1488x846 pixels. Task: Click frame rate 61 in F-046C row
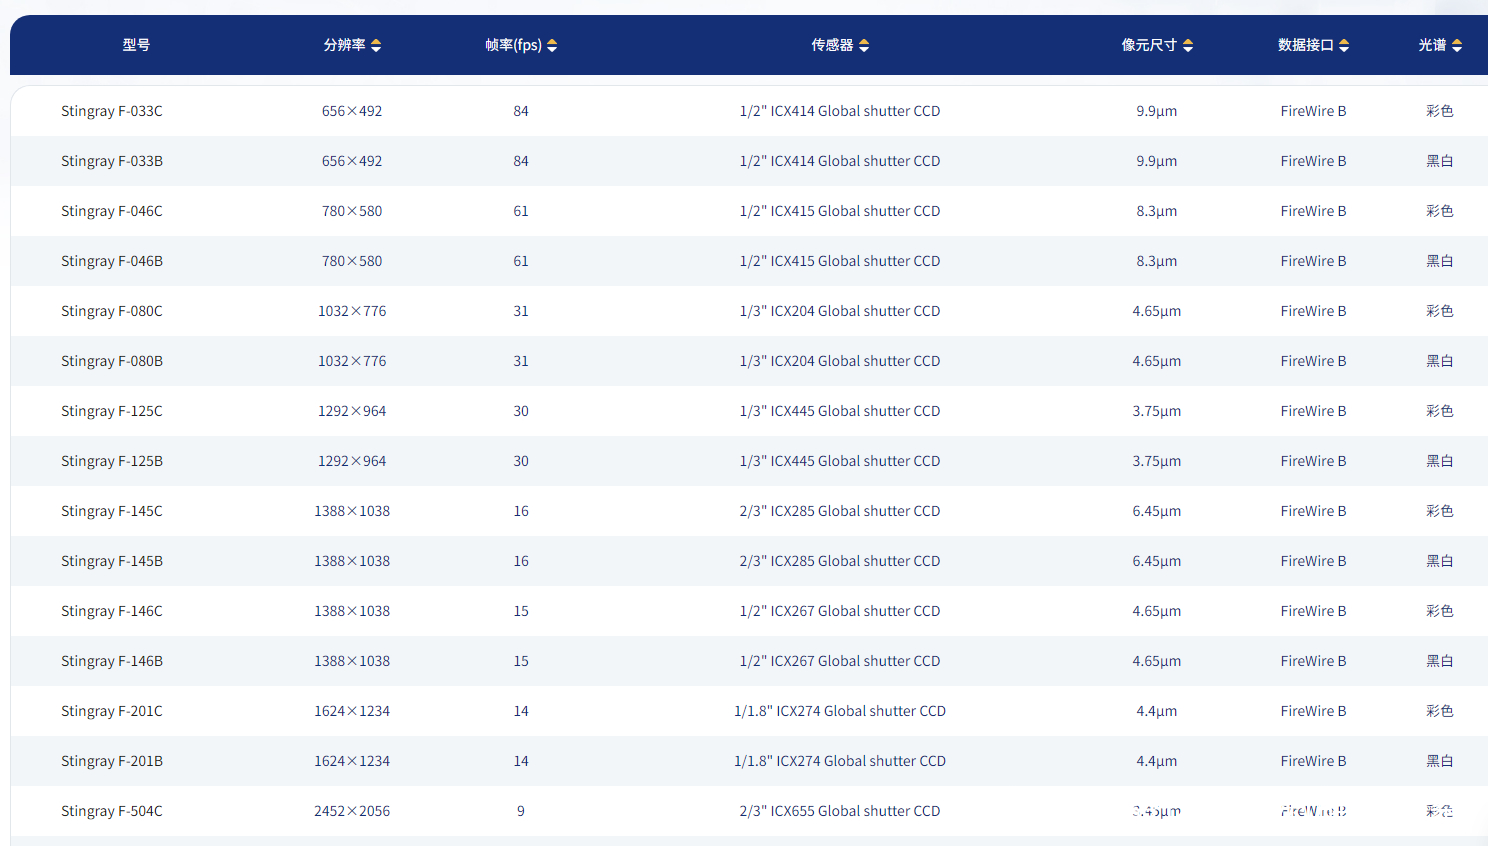(x=521, y=211)
